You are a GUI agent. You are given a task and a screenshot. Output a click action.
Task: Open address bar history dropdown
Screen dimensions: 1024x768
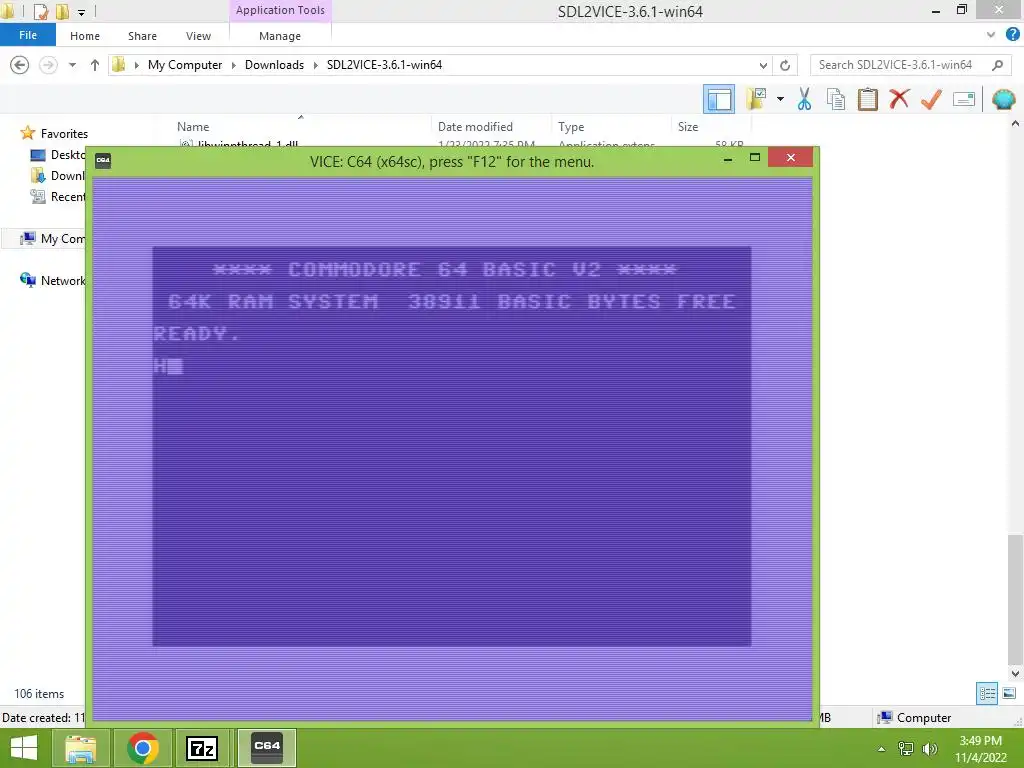763,65
